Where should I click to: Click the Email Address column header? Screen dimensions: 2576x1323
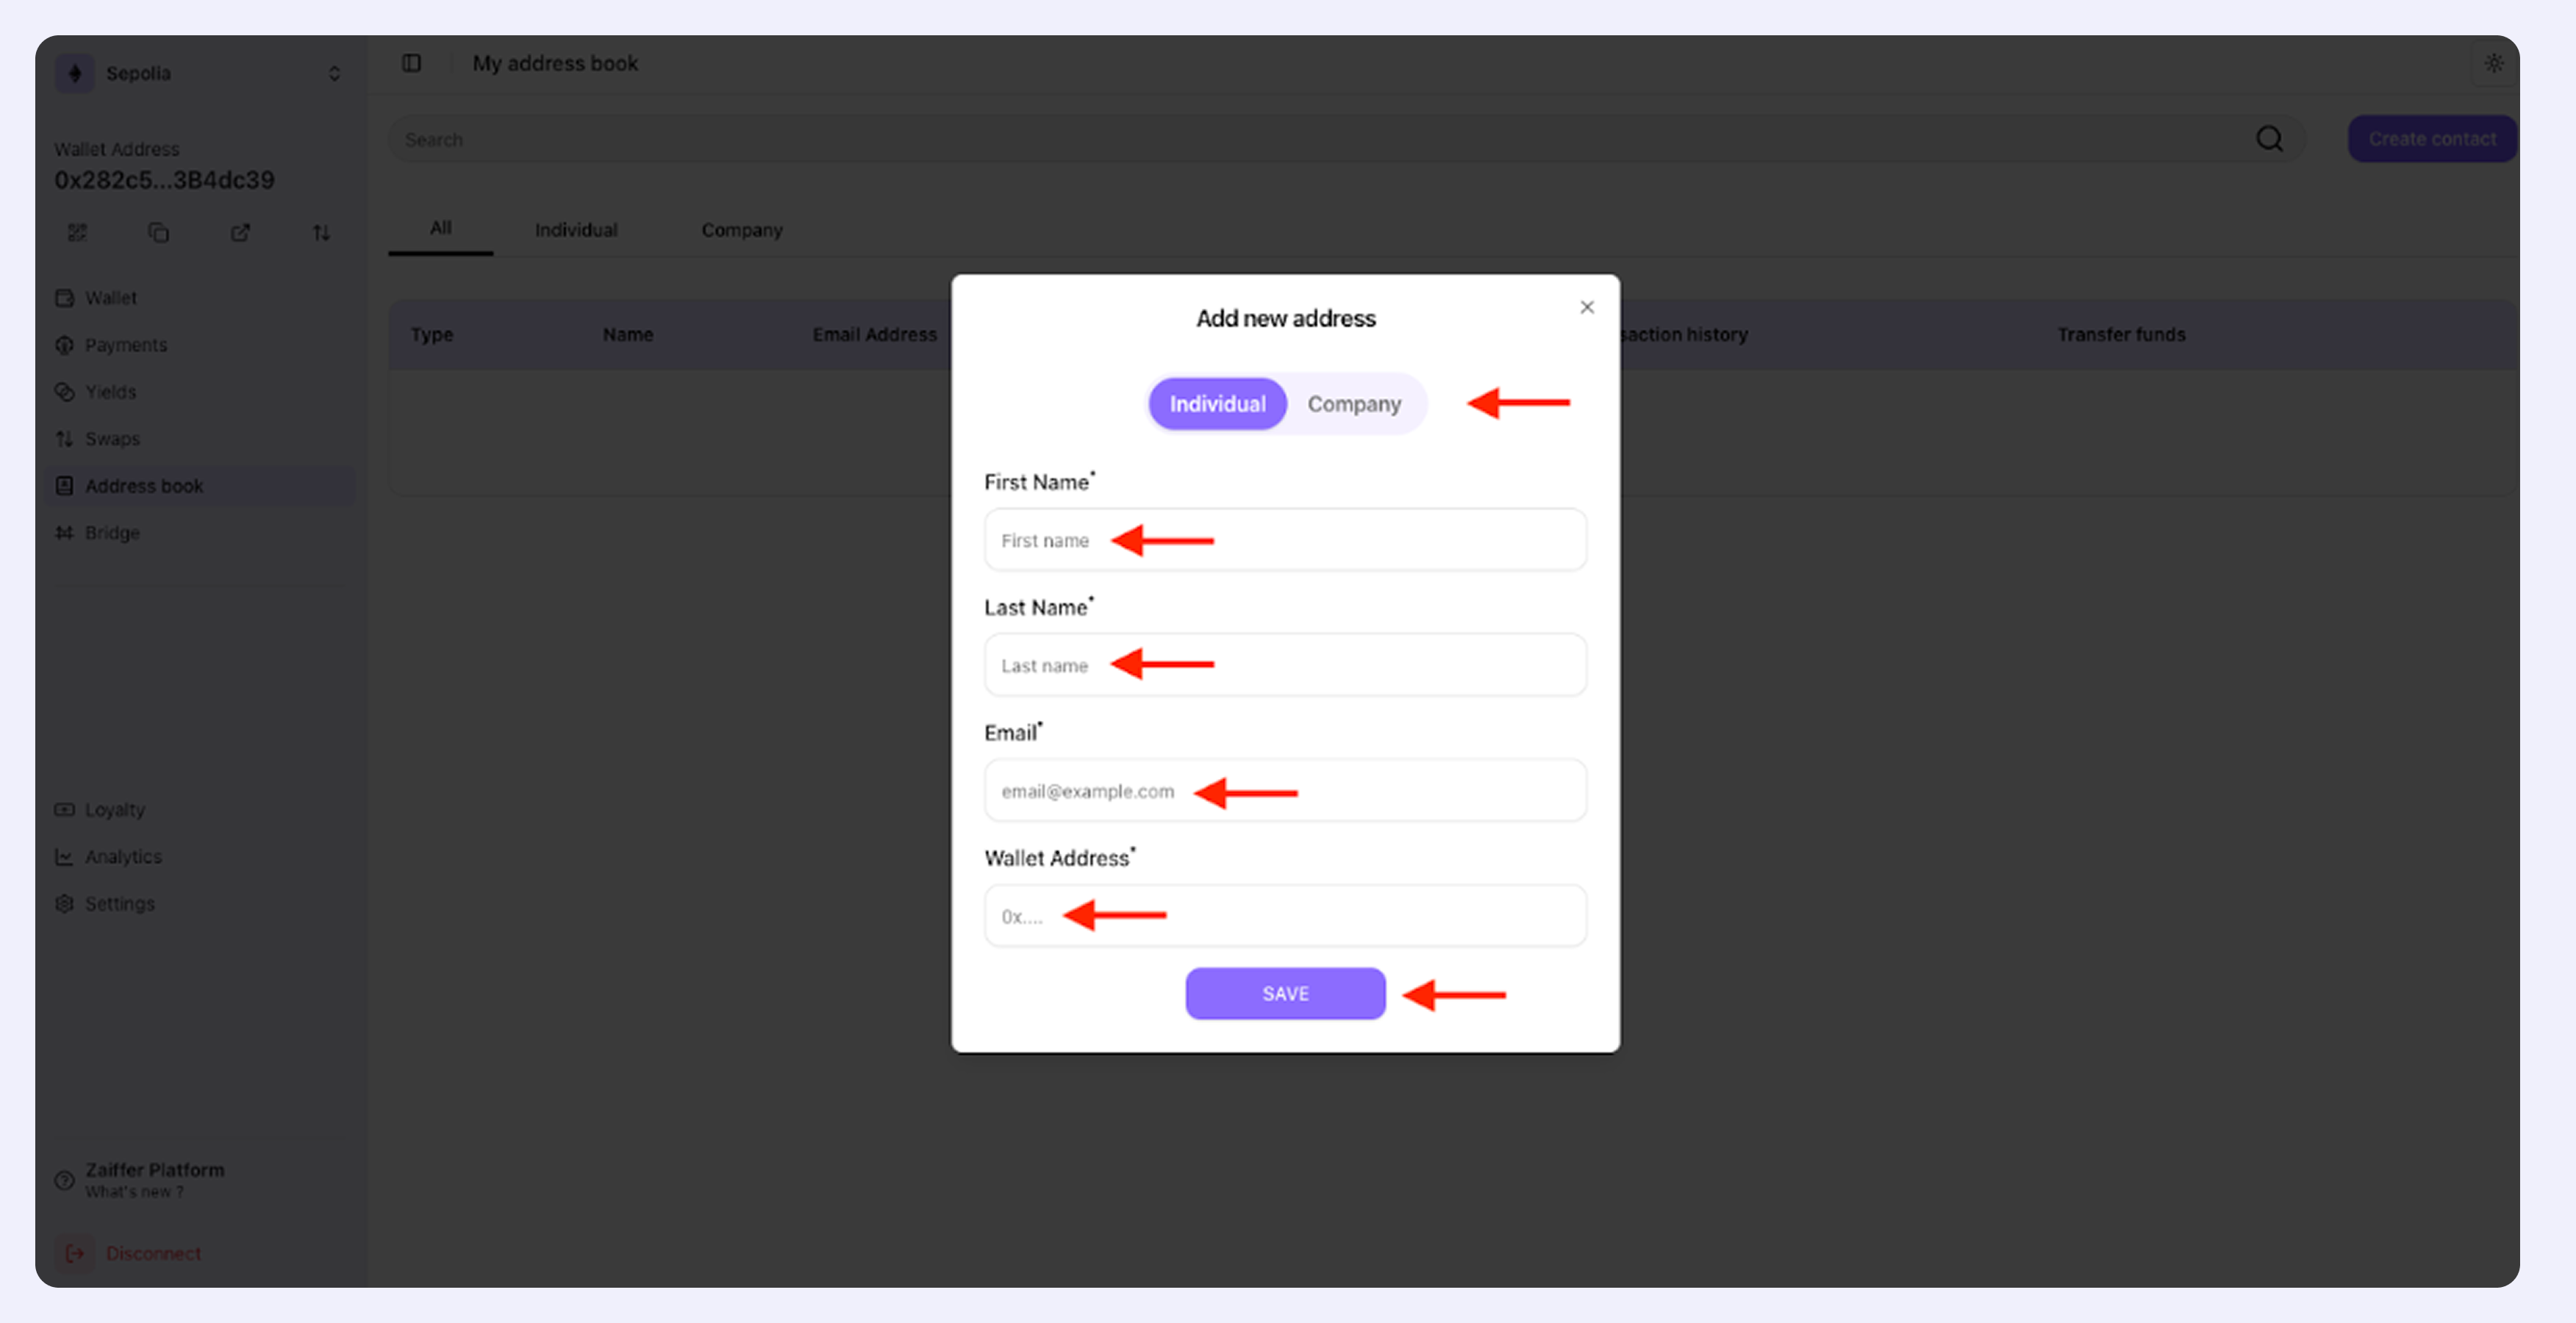click(875, 335)
